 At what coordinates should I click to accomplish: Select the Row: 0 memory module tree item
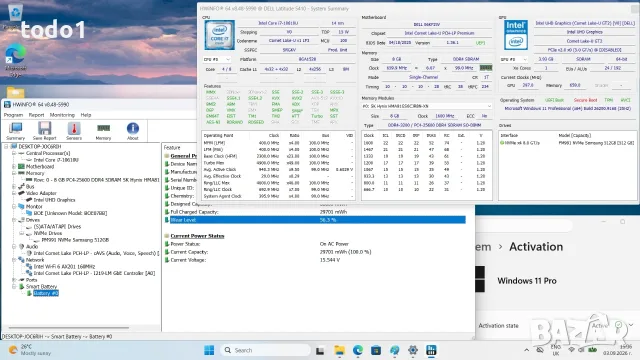coord(96,180)
